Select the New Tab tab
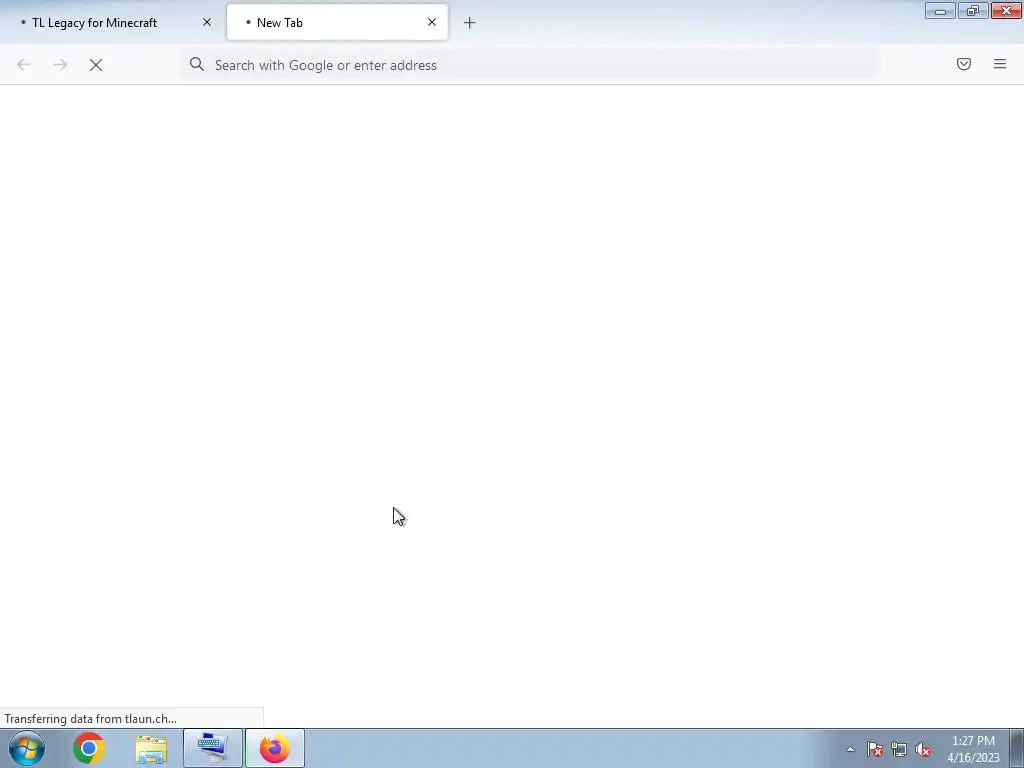Image resolution: width=1024 pixels, height=768 pixels. pyautogui.click(x=337, y=22)
